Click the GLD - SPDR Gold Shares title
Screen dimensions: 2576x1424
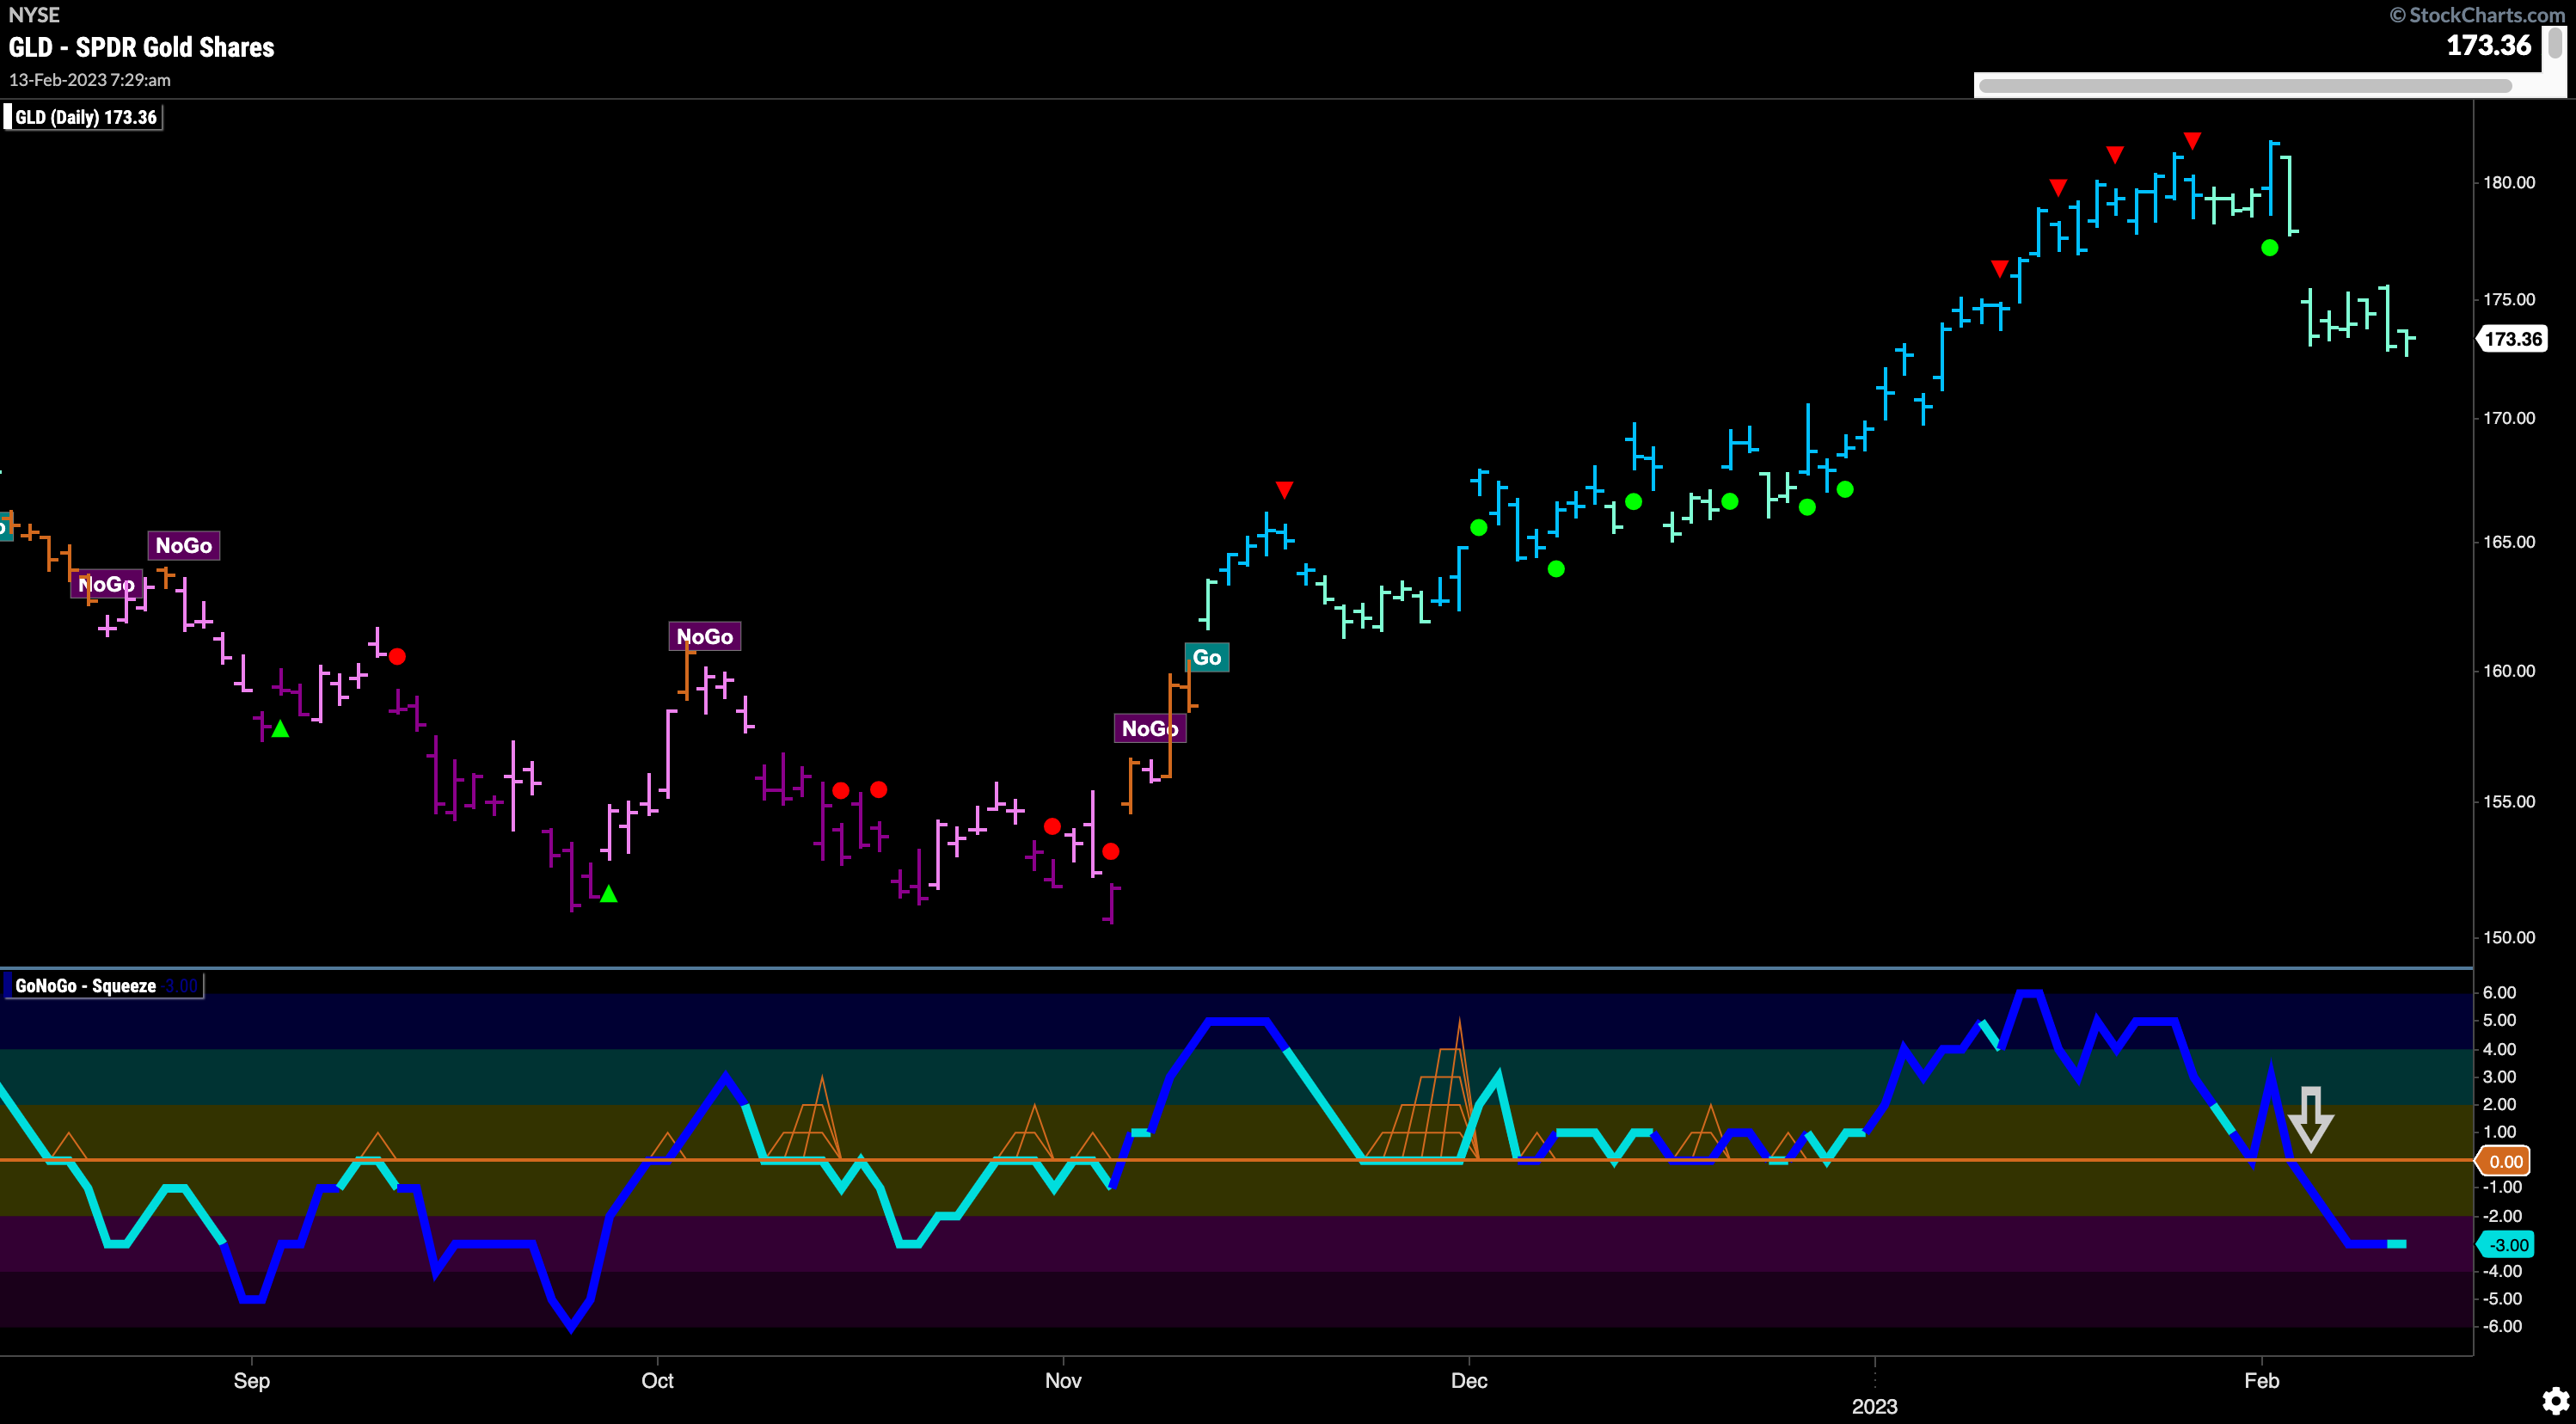141,47
